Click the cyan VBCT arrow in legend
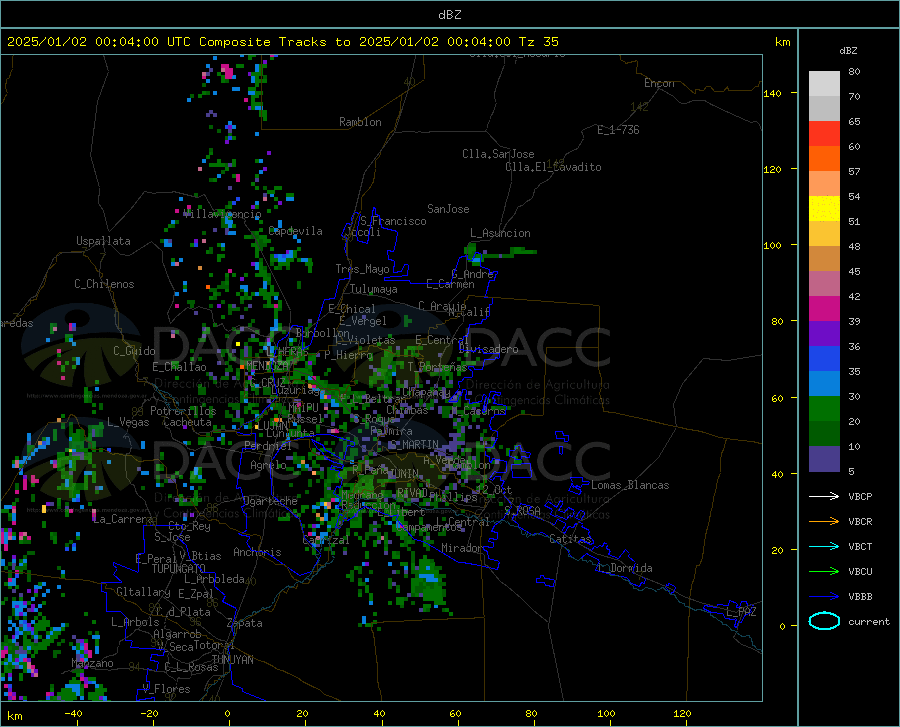 click(x=824, y=546)
